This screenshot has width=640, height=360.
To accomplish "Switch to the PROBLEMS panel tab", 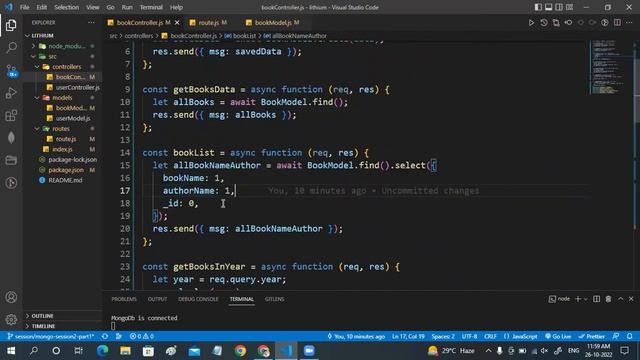I will click(124, 299).
